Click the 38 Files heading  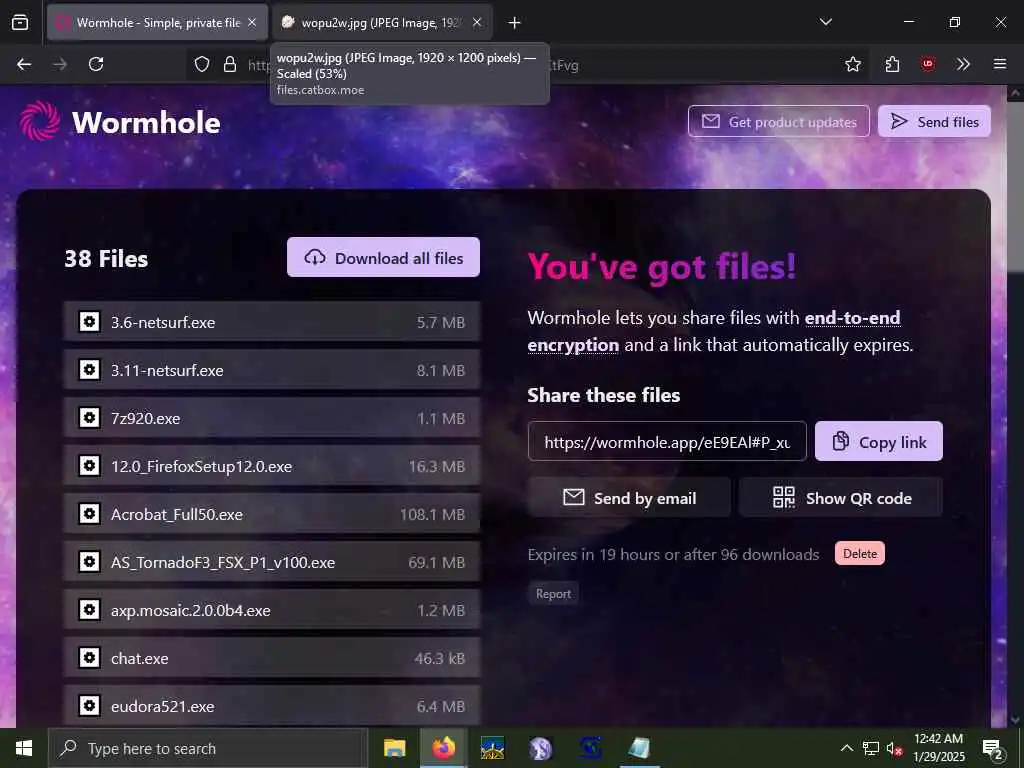tap(106, 259)
